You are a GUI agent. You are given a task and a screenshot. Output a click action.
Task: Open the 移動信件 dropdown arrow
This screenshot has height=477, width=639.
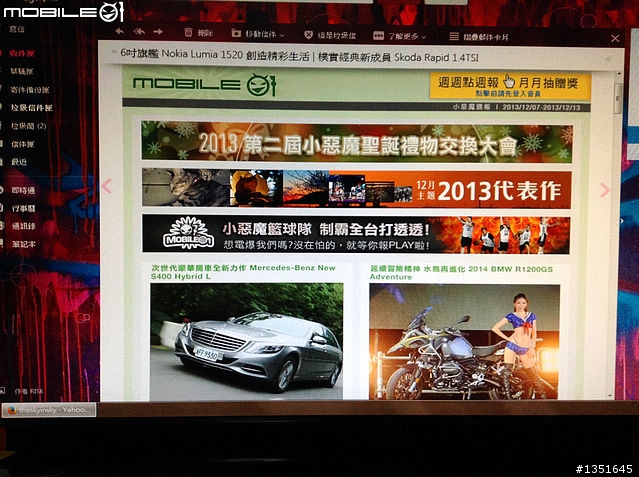282,35
